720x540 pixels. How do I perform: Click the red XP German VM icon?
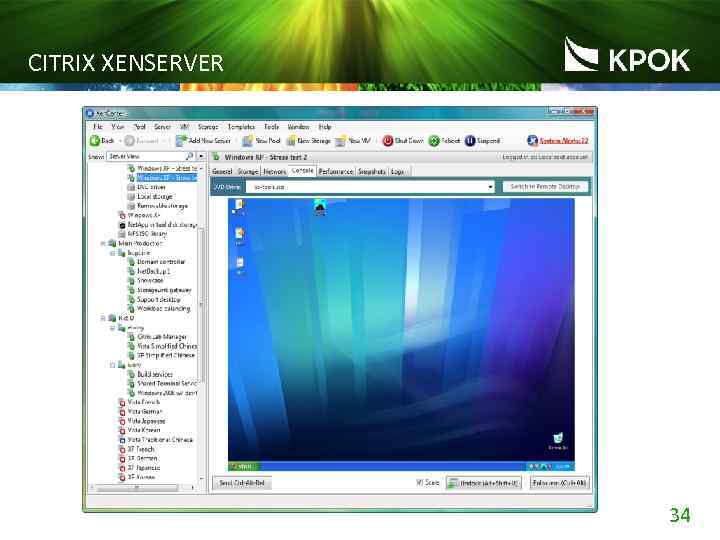[122, 458]
